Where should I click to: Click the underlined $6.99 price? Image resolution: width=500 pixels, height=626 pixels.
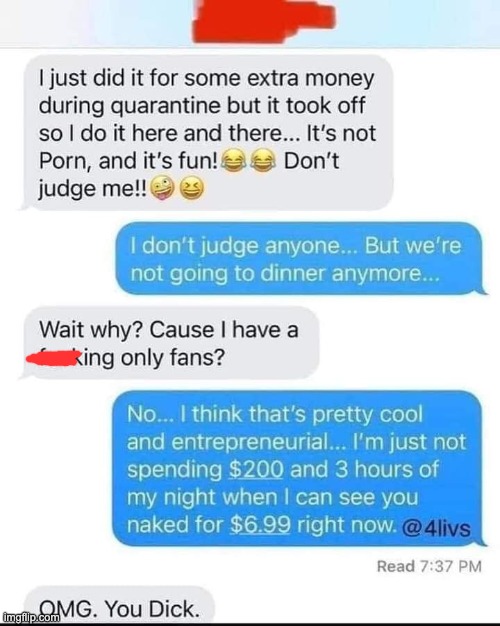coord(260,524)
